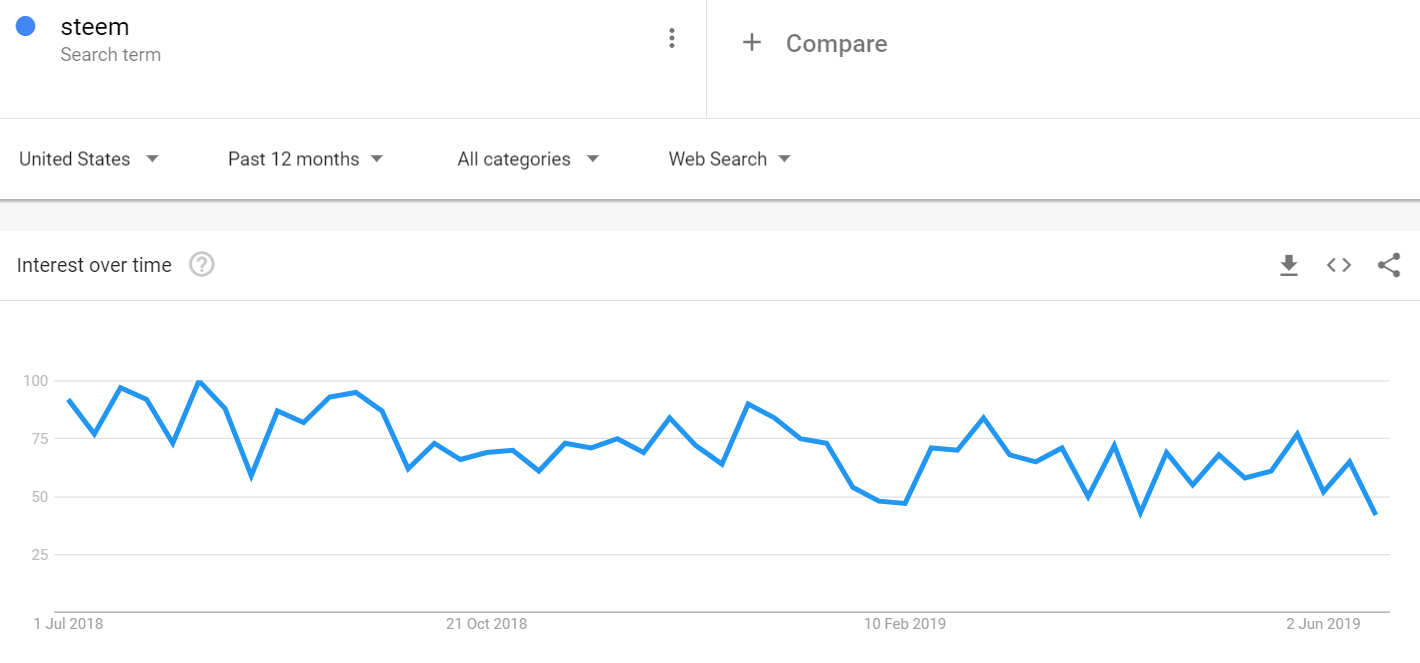Open the Past 12 months time range dropdown

pyautogui.click(x=306, y=159)
